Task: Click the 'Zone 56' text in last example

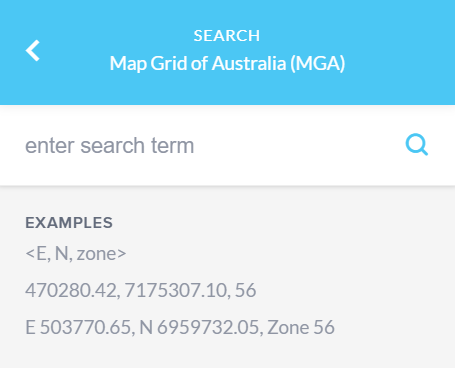Action: click(x=301, y=327)
